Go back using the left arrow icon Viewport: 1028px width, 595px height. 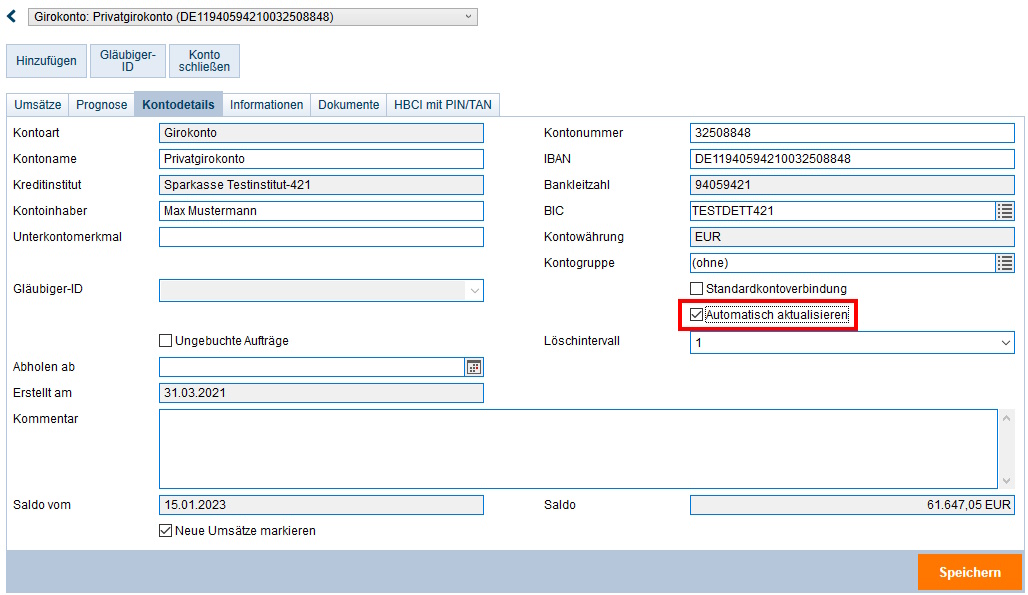point(12,17)
